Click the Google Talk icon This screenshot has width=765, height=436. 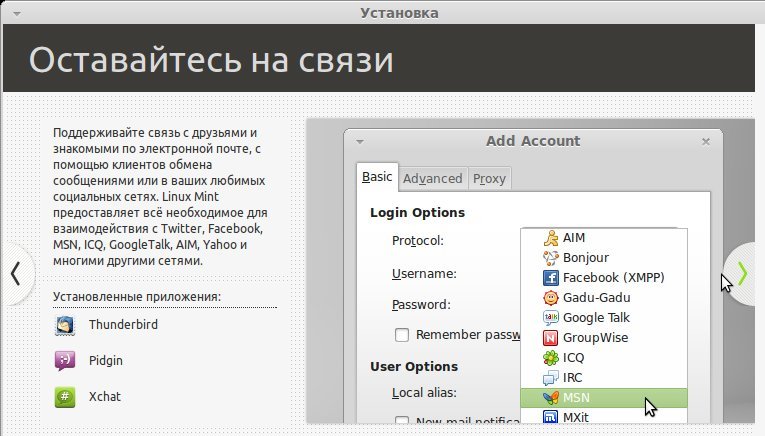tap(551, 318)
